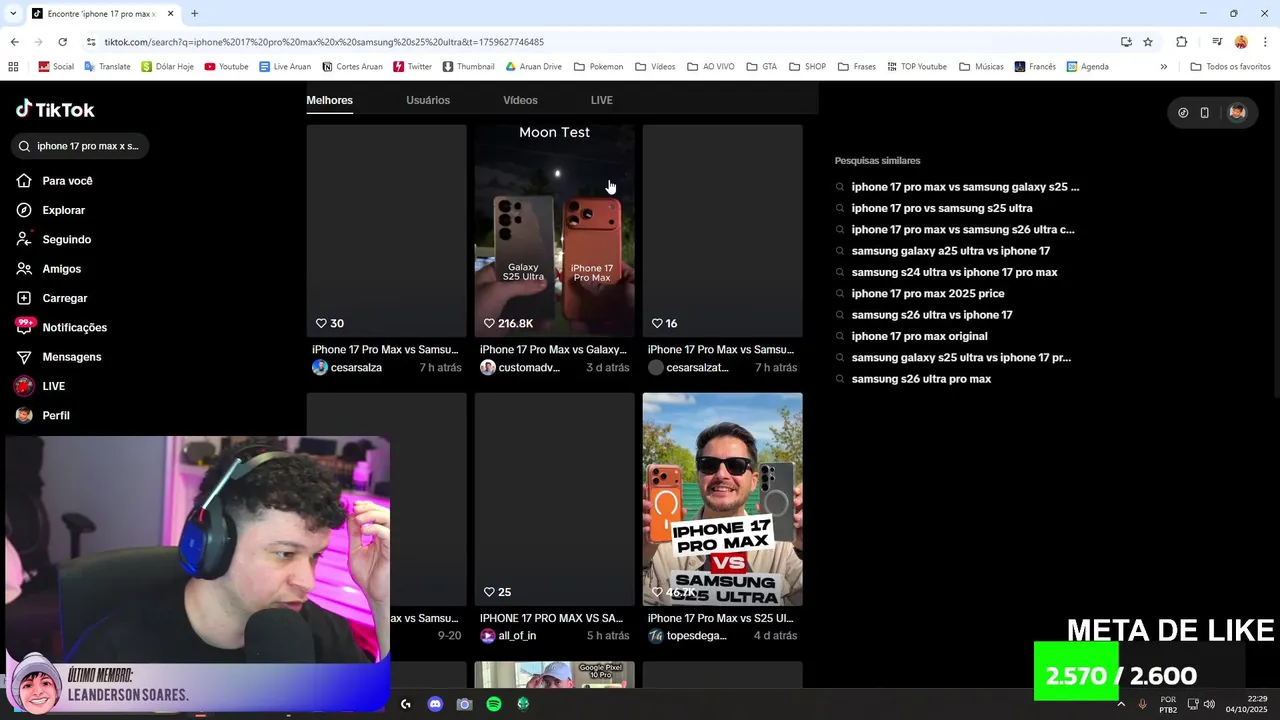Select suggestion 'iphone 17 pro vs samsung s25 ultra'
This screenshot has width=1280, height=720.
click(x=942, y=208)
